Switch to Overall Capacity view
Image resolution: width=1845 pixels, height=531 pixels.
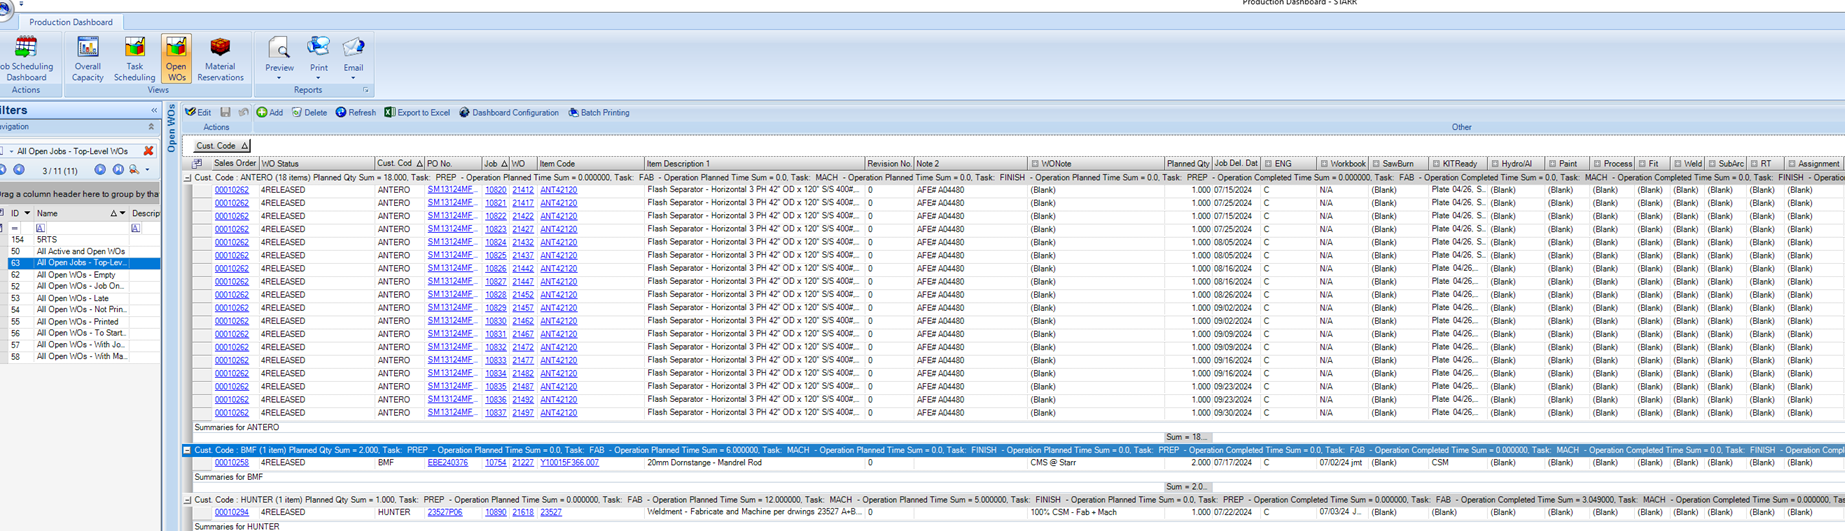point(88,58)
